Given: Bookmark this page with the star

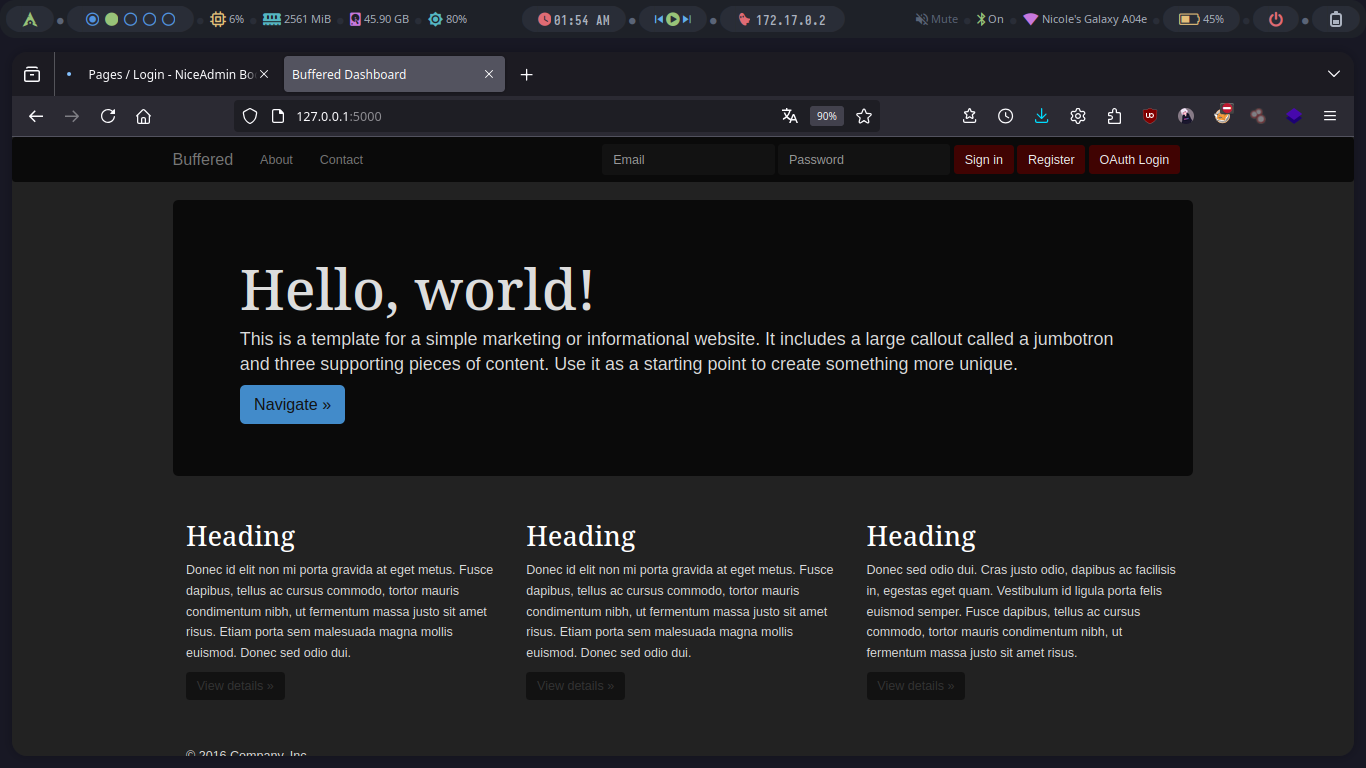Looking at the screenshot, I should pos(864,116).
